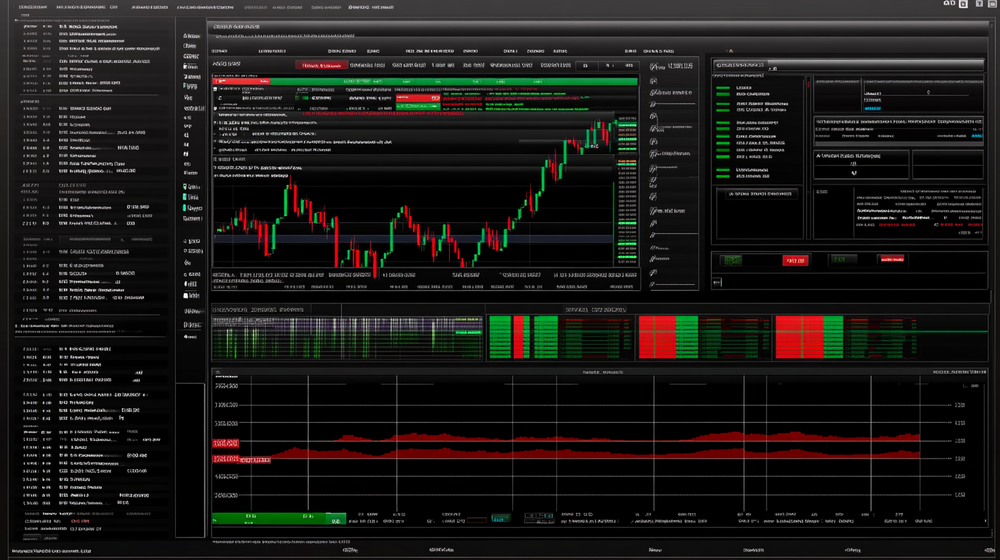The image size is (1000, 560).
Task: Click the white outlined square icon in the top-right corner
Action: coord(963,5)
